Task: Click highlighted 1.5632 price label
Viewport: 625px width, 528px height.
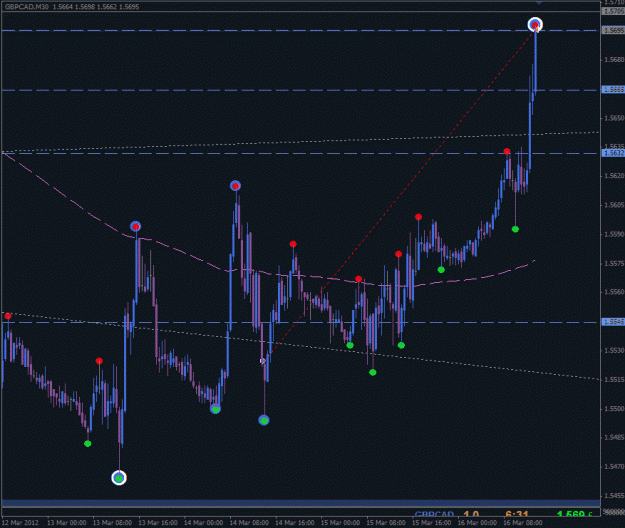Action: (x=613, y=153)
